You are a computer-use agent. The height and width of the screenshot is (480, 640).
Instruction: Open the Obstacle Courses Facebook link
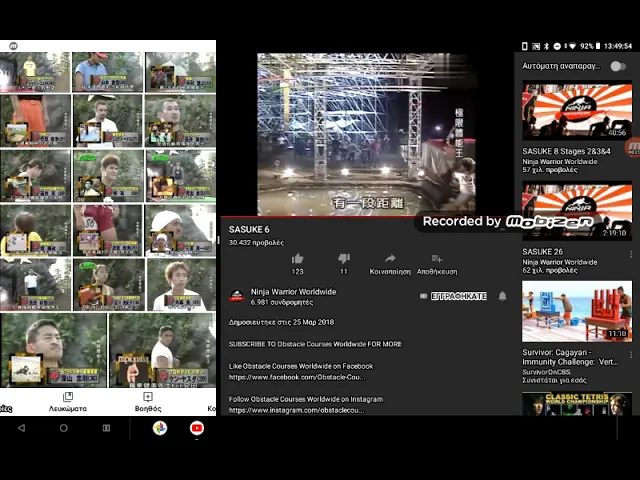pos(297,377)
